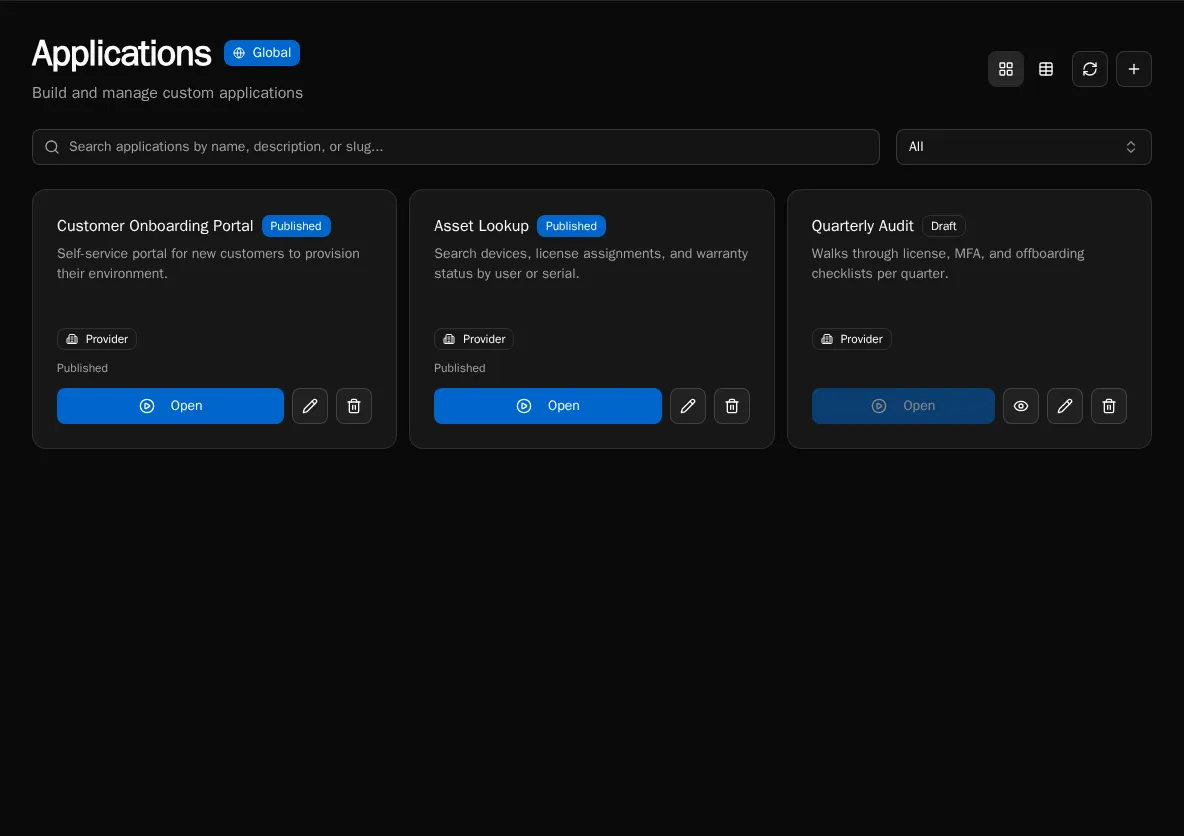
Task: Expand the All status filter dropdown
Action: pos(1023,147)
